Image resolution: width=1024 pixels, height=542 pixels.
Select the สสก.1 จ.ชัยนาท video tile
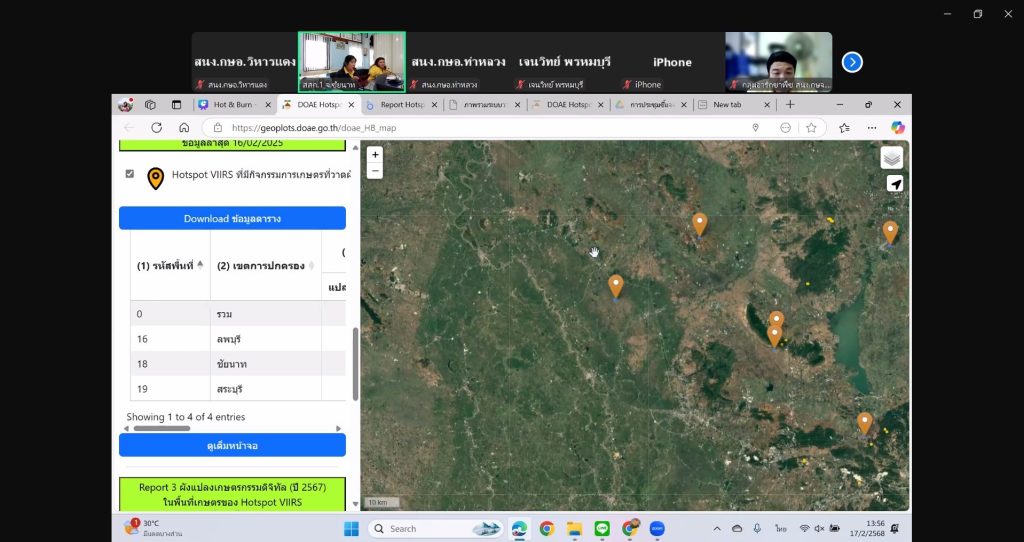click(352, 62)
